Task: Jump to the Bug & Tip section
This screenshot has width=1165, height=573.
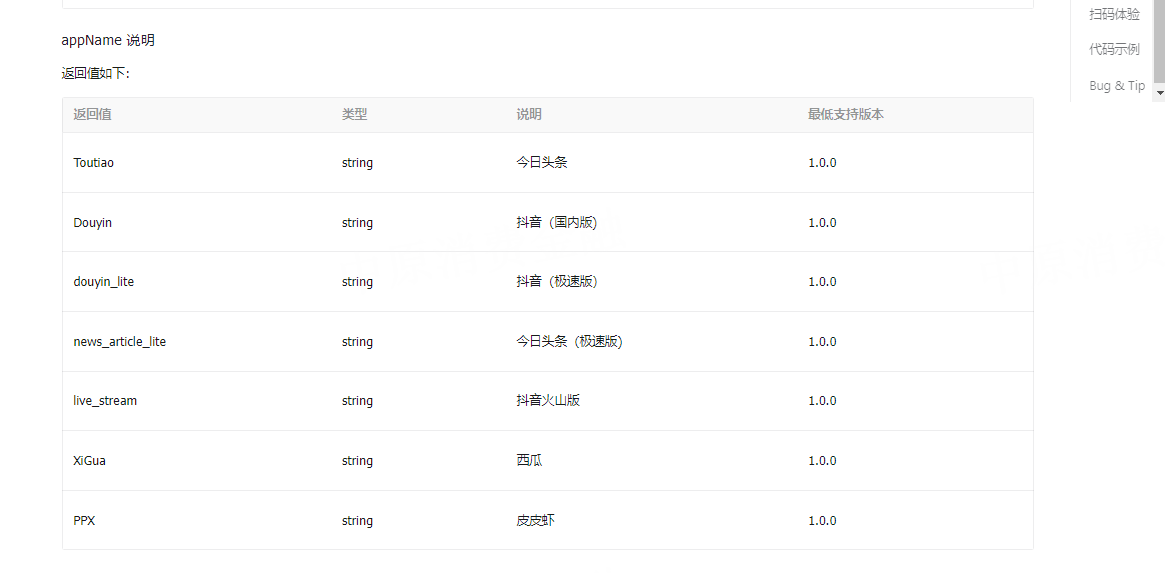Action: pyautogui.click(x=1116, y=86)
